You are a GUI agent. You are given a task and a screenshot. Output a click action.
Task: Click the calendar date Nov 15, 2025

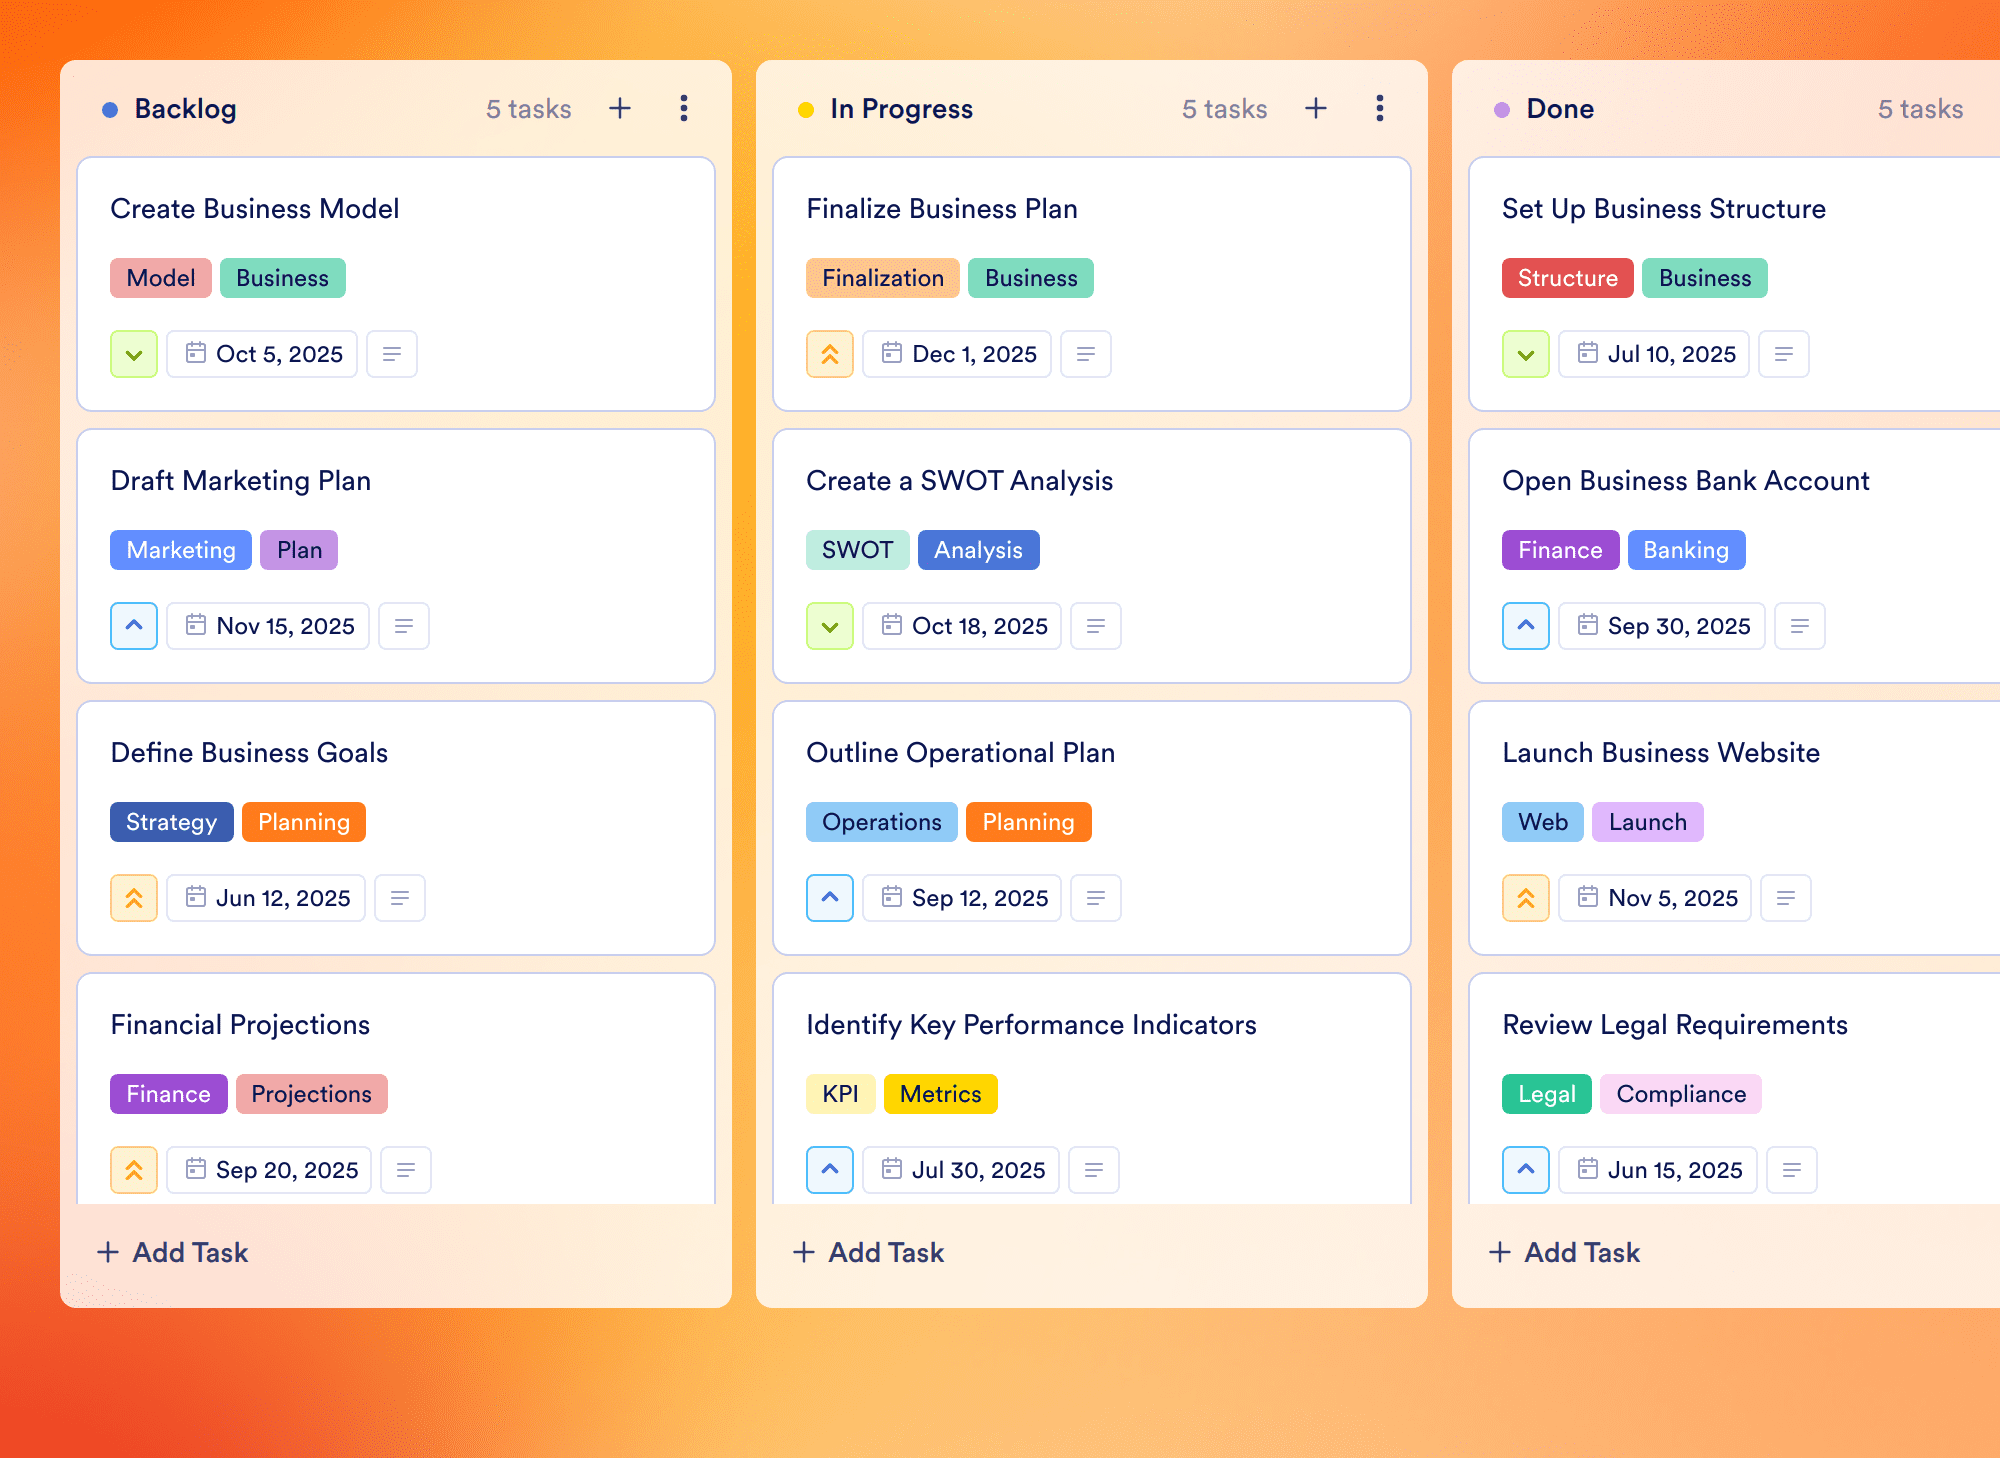268,626
